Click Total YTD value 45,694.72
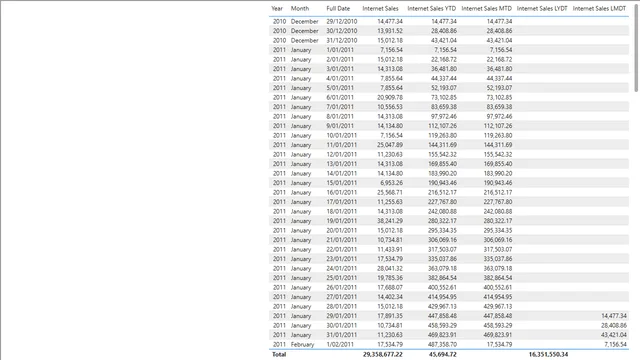Screen dimensions: 640x360 click(x=442, y=354)
